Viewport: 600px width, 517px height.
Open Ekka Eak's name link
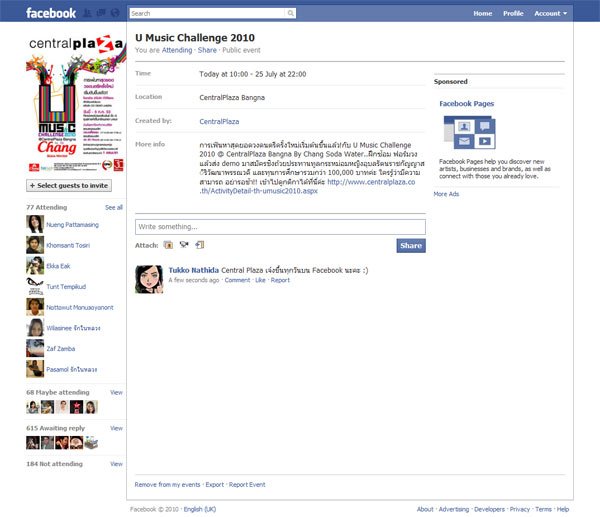point(58,266)
